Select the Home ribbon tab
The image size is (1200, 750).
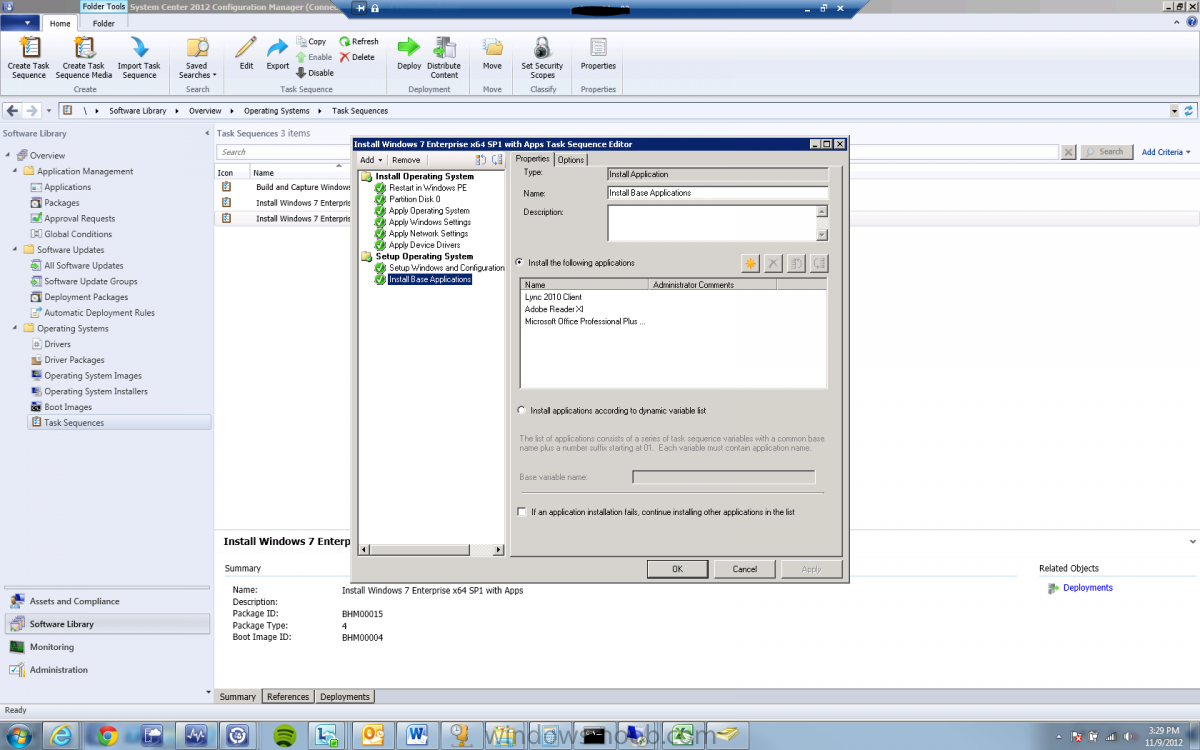(60, 23)
